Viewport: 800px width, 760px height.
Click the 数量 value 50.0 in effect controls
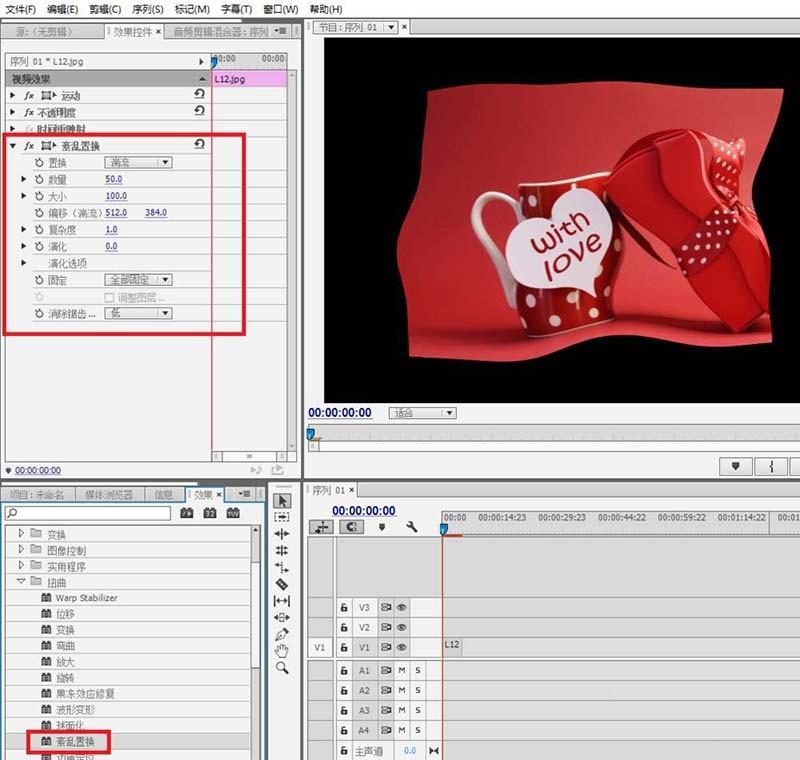(116, 180)
